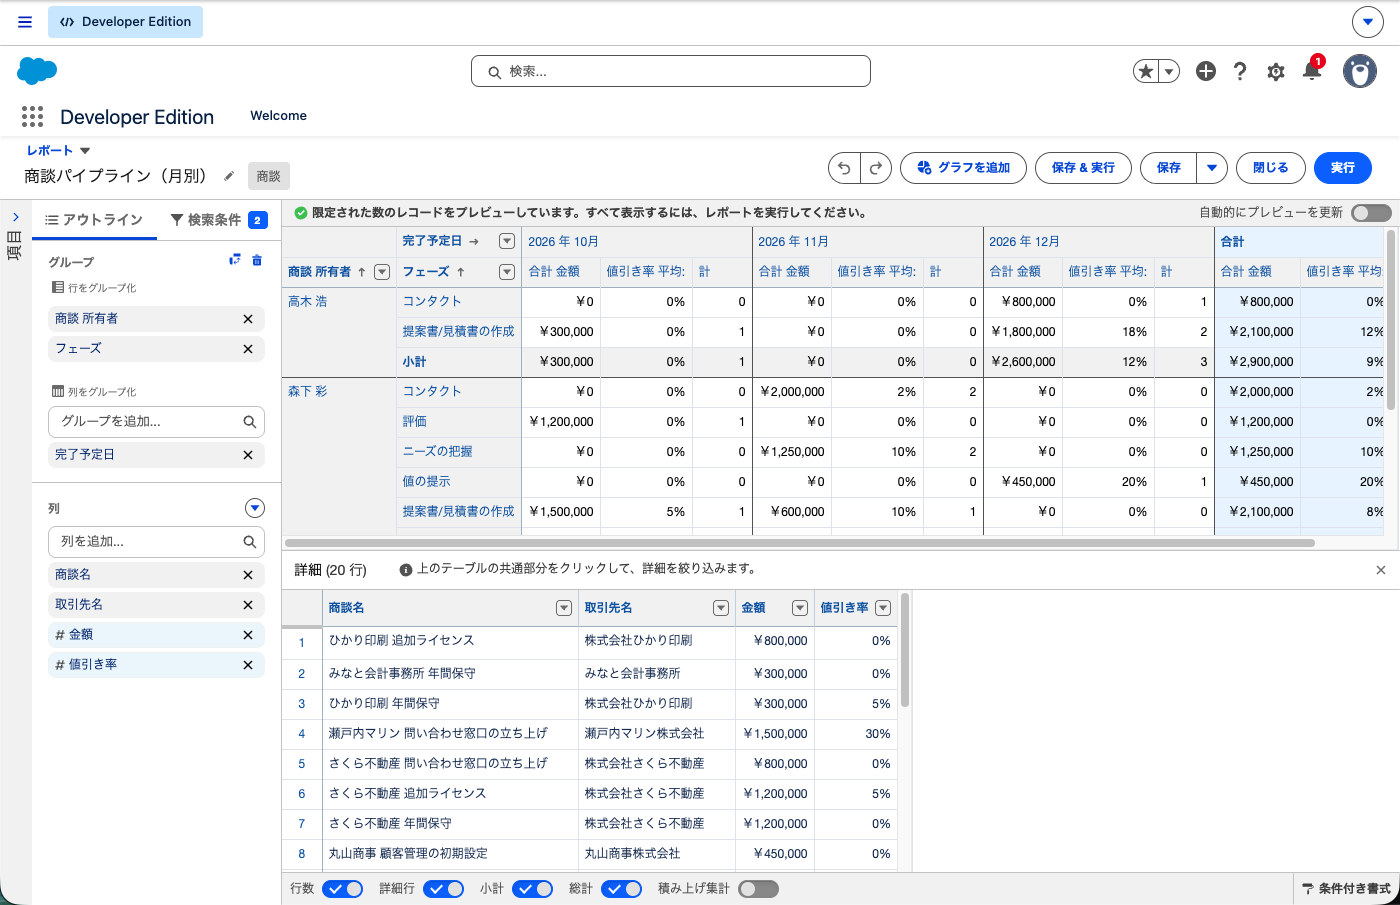Click the グラフを追加 button
Image resolution: width=1400 pixels, height=905 pixels.
tap(964, 168)
